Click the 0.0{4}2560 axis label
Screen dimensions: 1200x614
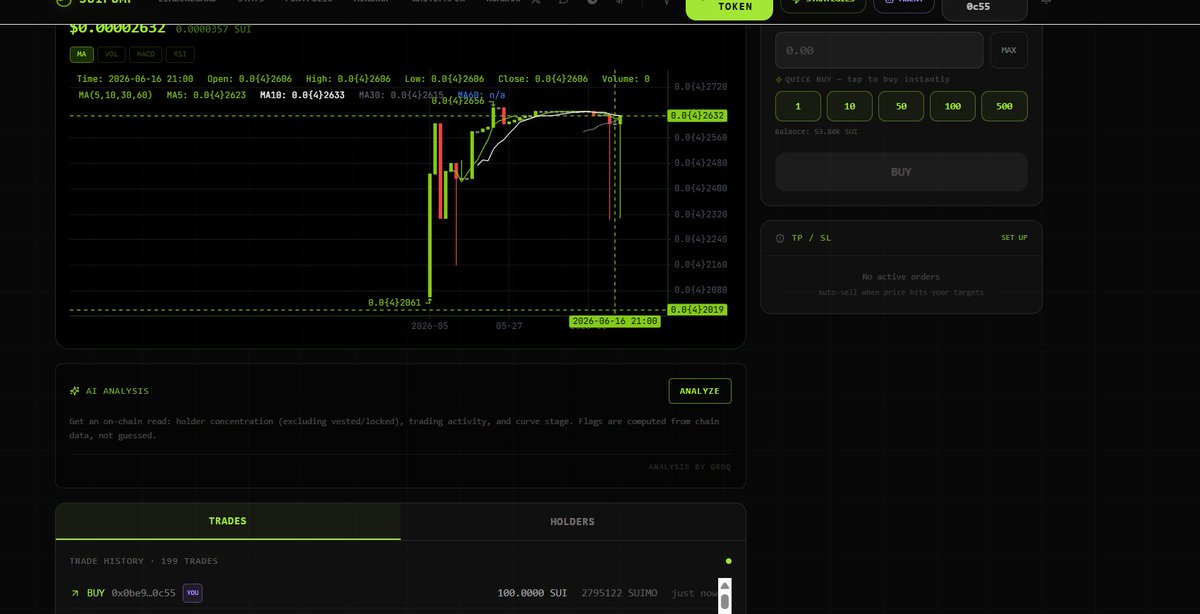tap(700, 138)
